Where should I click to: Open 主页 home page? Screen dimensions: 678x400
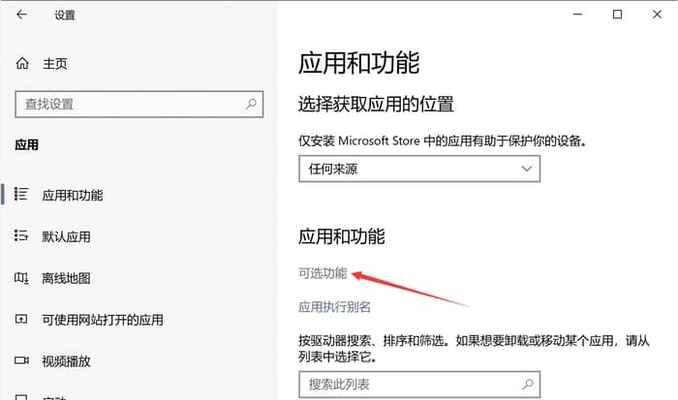click(x=55, y=64)
